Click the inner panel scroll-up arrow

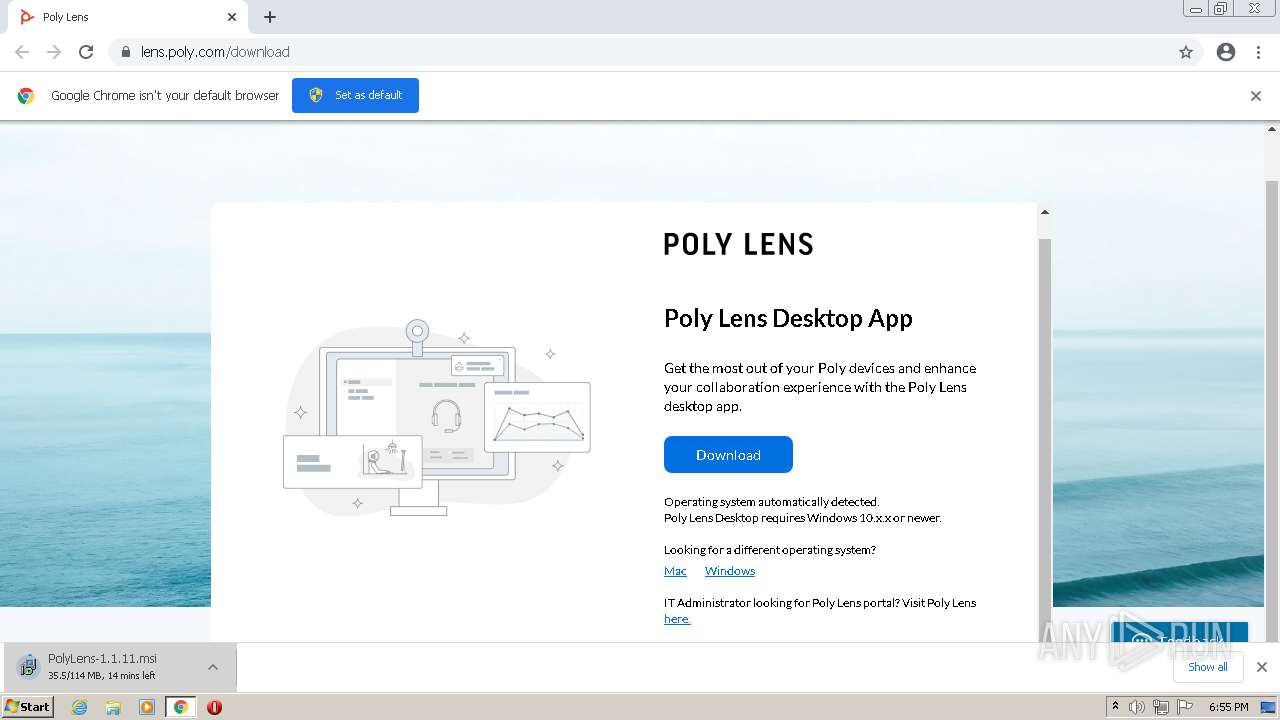point(1045,212)
